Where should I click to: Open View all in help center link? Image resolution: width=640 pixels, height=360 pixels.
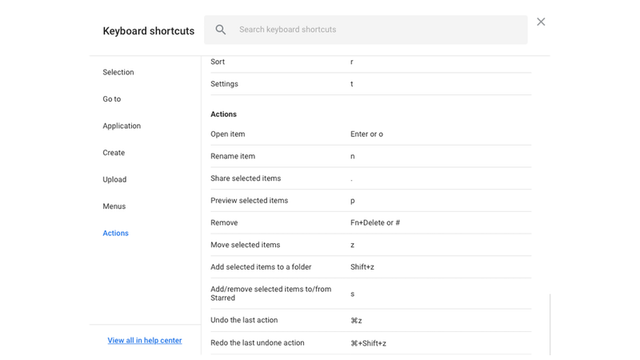[144, 340]
